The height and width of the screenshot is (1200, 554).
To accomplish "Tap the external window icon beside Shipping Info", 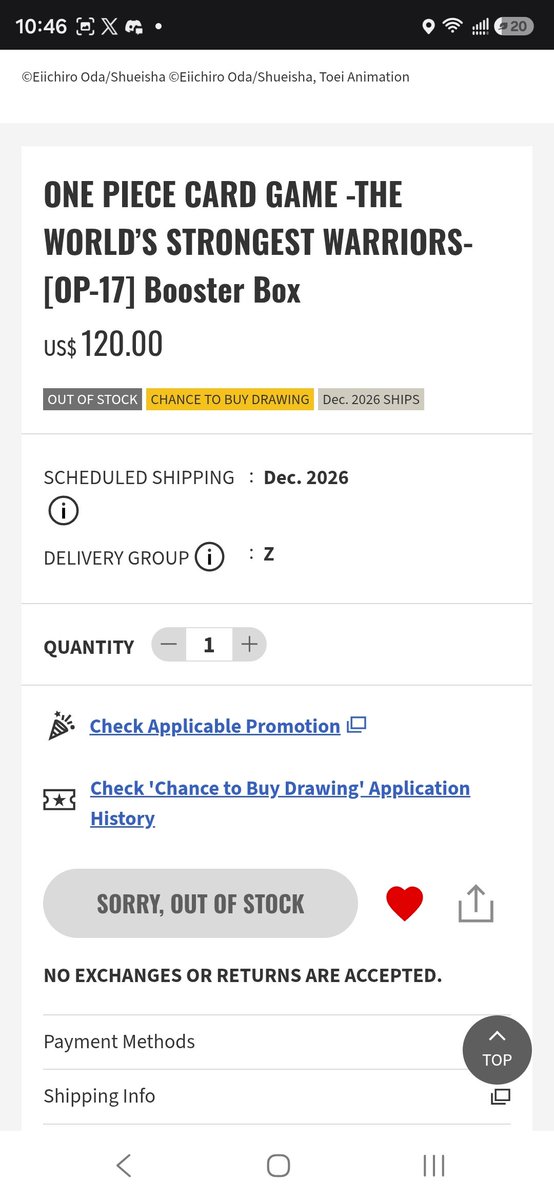I will coord(500,1097).
